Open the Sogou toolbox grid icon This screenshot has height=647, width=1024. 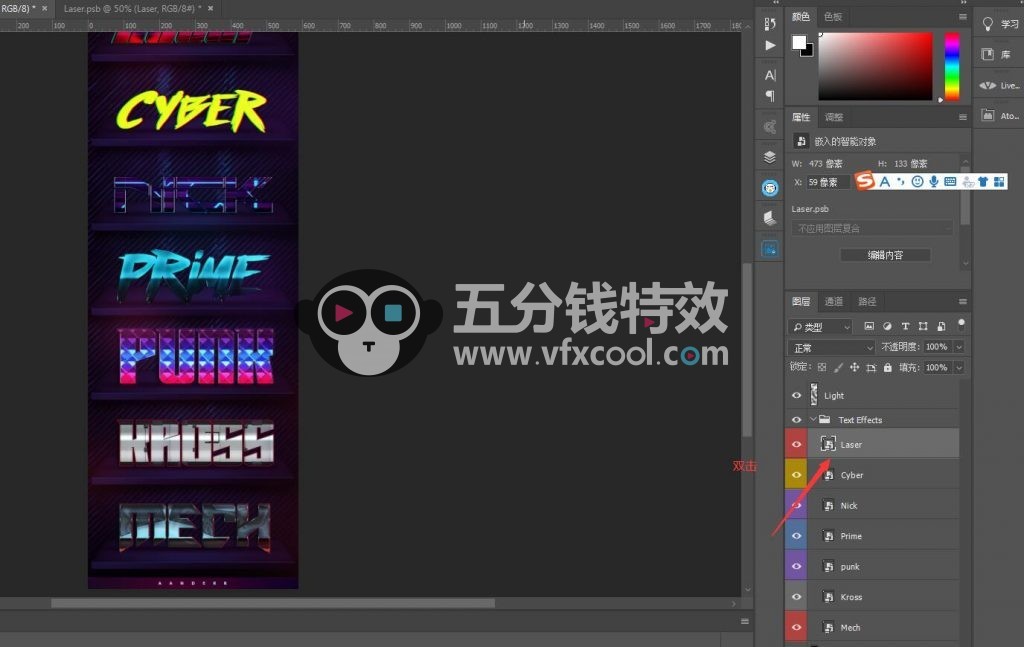[999, 181]
